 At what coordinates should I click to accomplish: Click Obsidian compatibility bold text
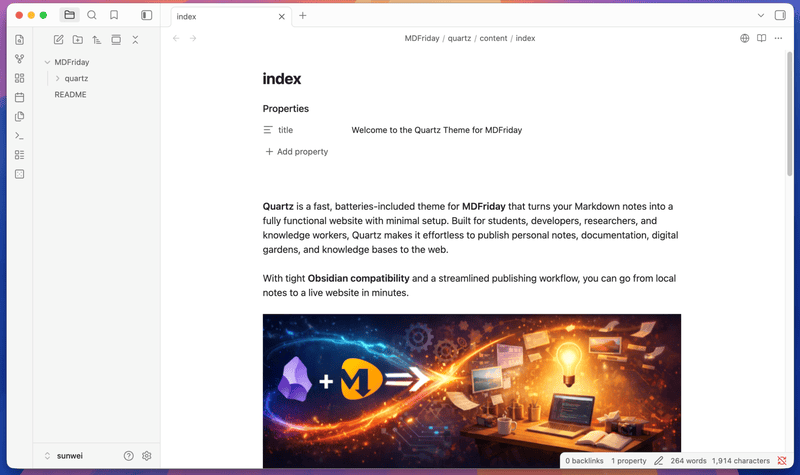pyautogui.click(x=358, y=279)
